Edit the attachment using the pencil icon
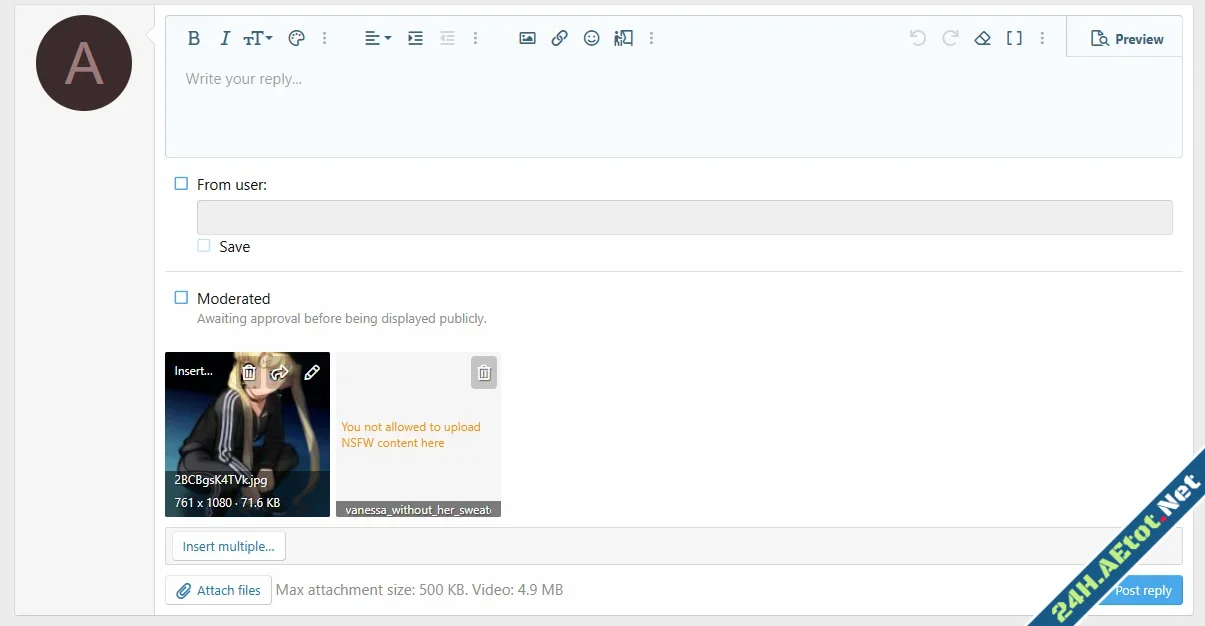 pyautogui.click(x=312, y=372)
